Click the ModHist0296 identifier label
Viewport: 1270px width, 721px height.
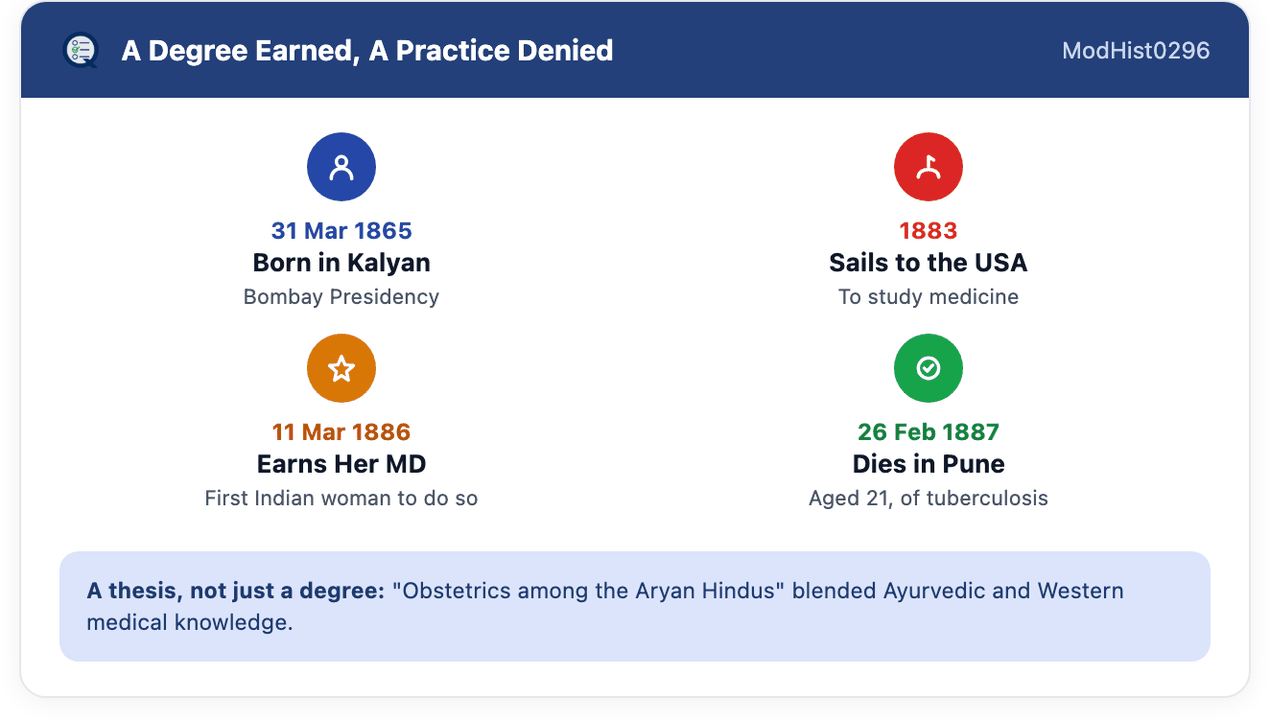1136,50
